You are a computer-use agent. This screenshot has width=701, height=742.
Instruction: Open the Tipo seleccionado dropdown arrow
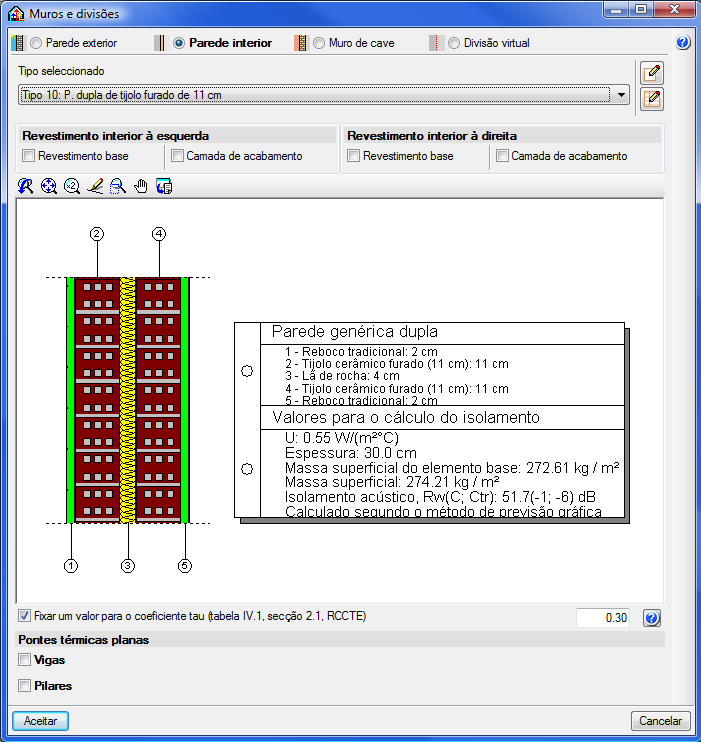coord(621,95)
